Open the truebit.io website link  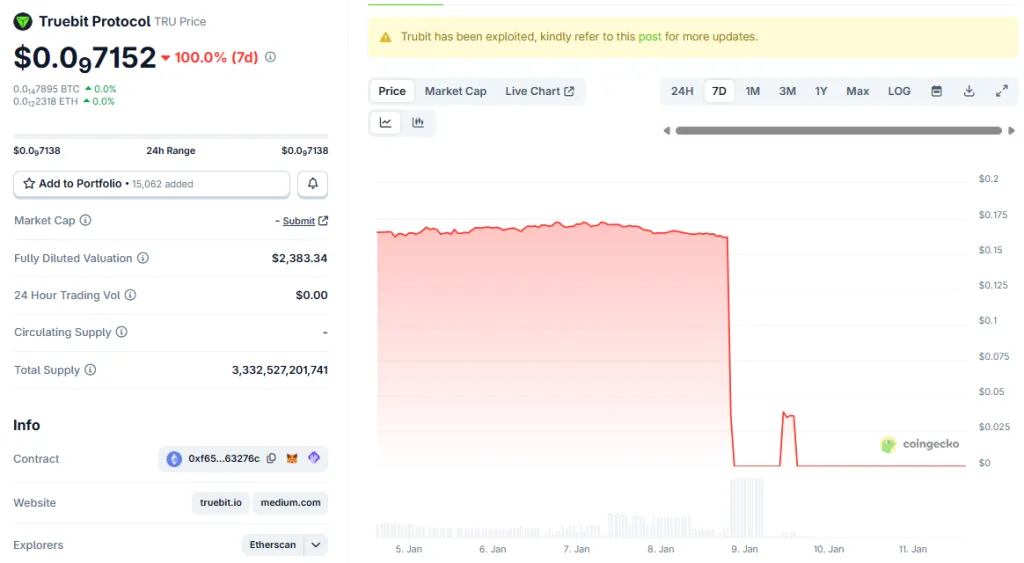pyautogui.click(x=220, y=503)
